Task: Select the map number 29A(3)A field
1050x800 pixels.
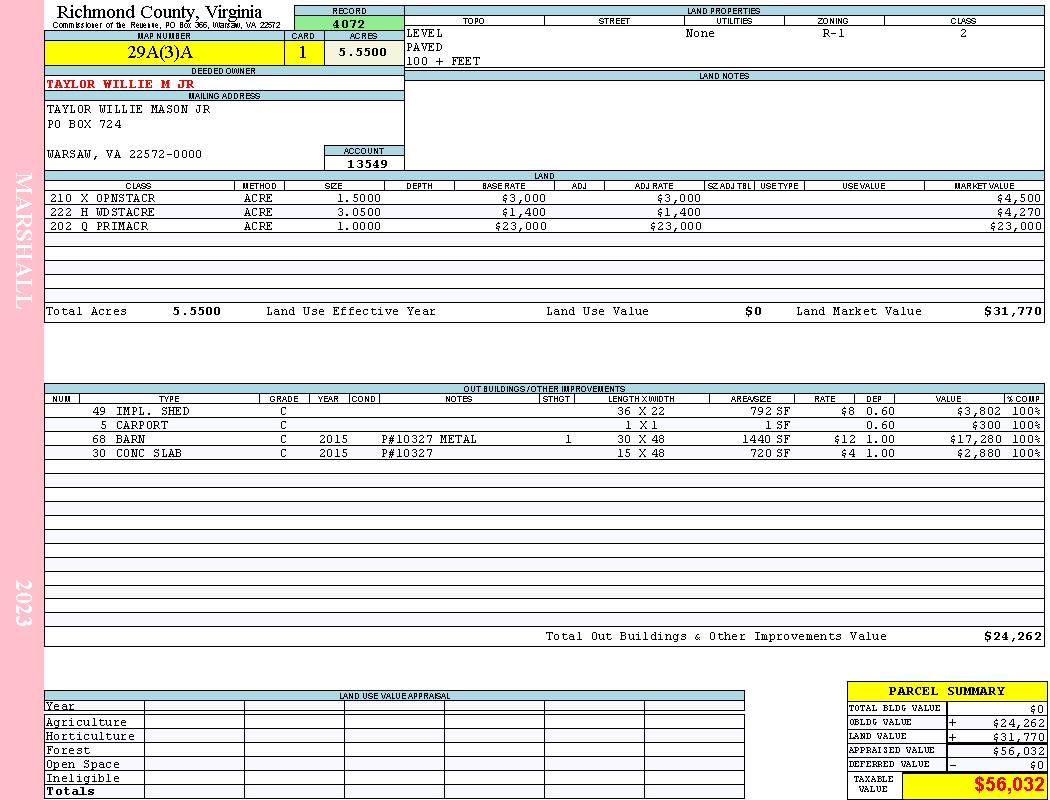Action: coord(164,52)
